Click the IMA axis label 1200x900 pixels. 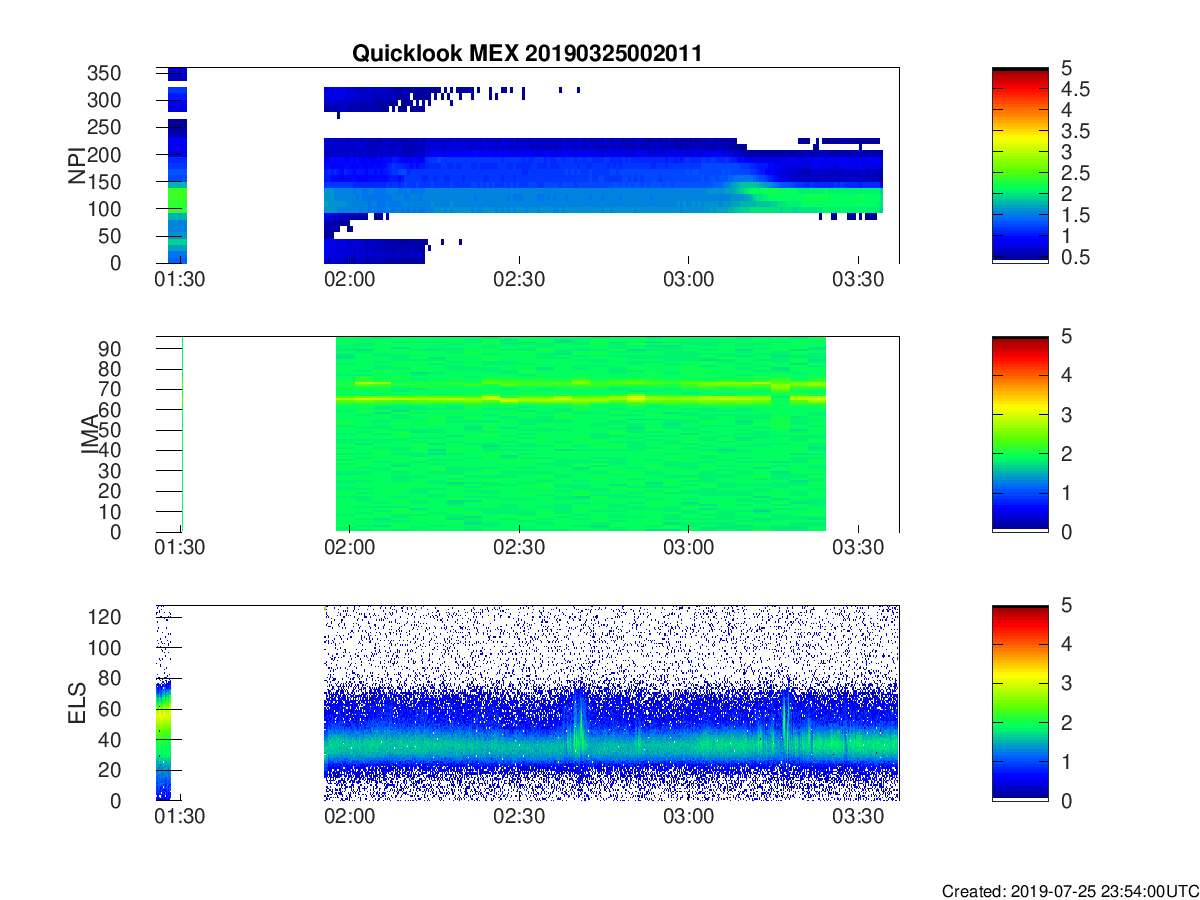click(91, 435)
